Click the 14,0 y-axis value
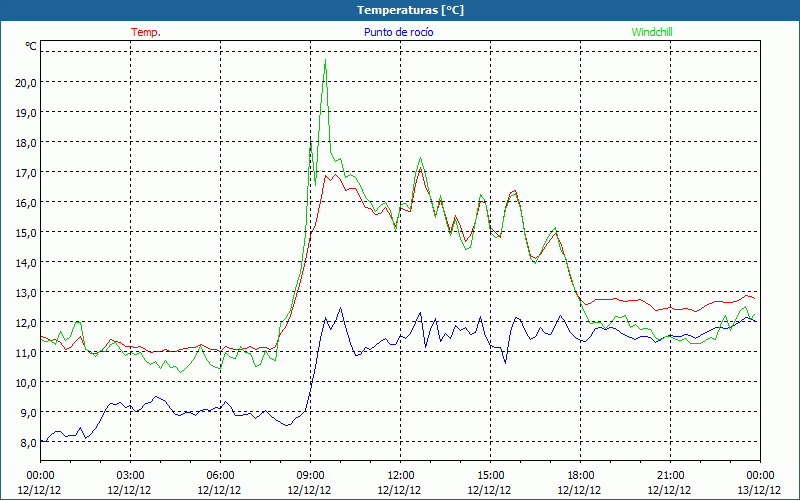The width and height of the screenshot is (800, 500). [26, 263]
